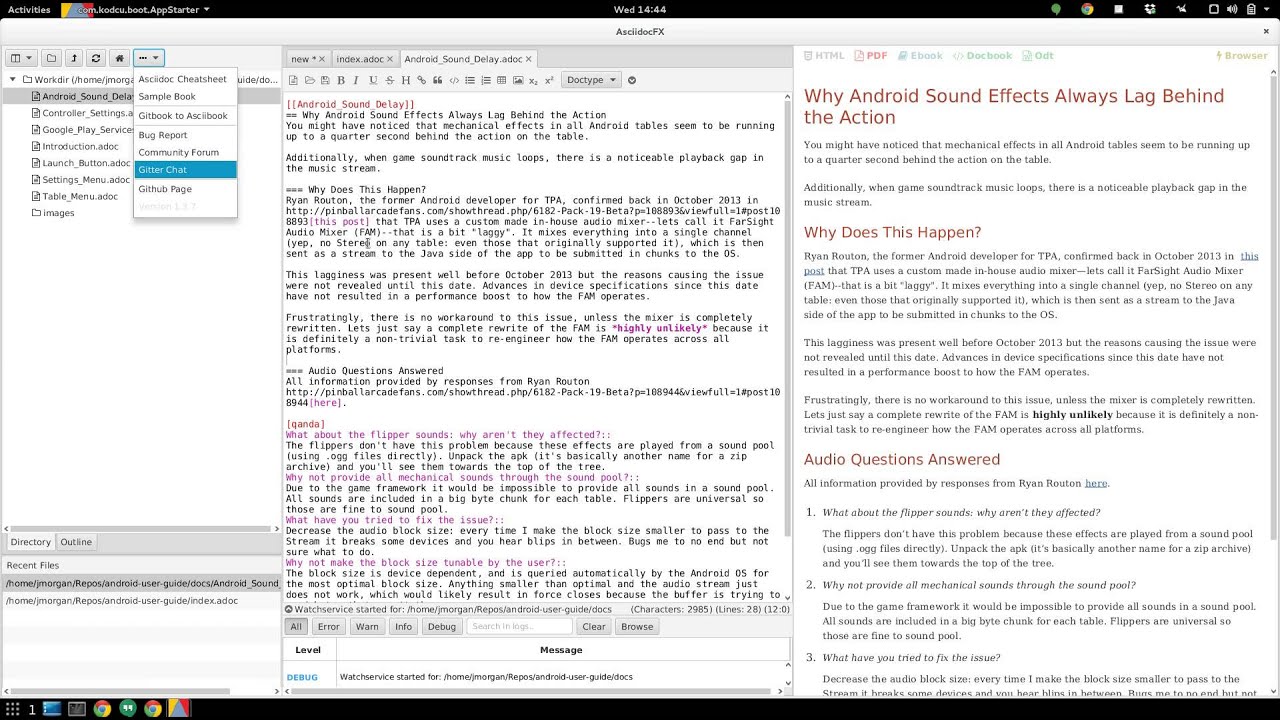Collapse the Workdir tree node
Screen dimensions: 1280x720
(13, 79)
